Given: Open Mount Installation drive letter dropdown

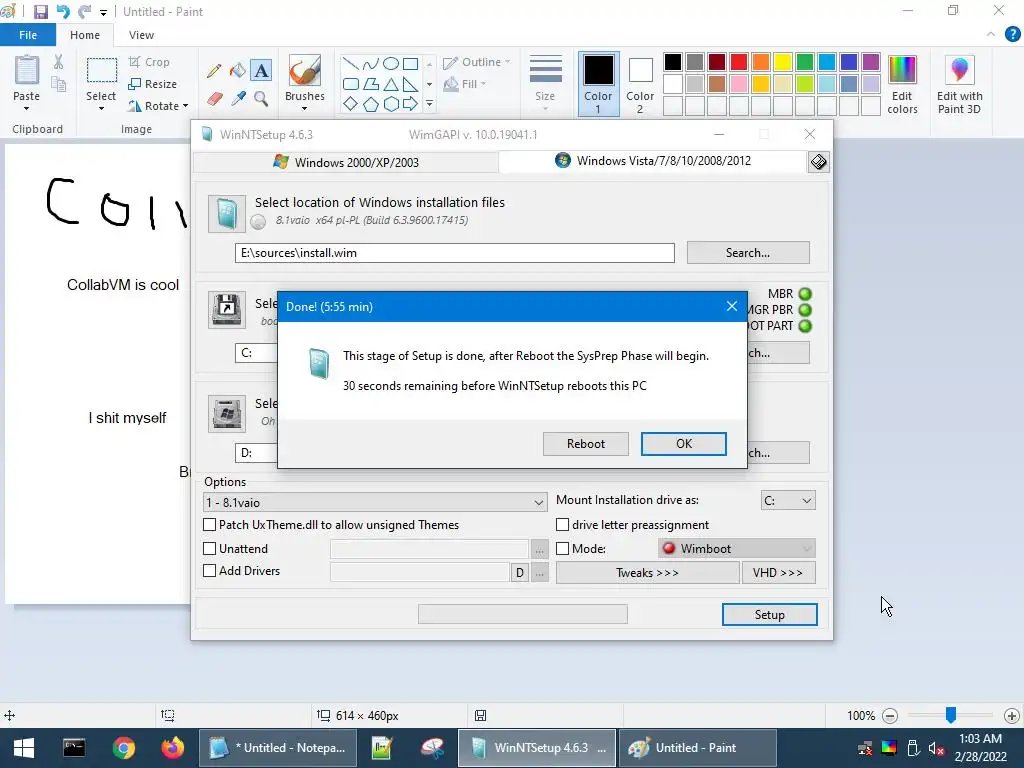Looking at the screenshot, I should click(788, 500).
